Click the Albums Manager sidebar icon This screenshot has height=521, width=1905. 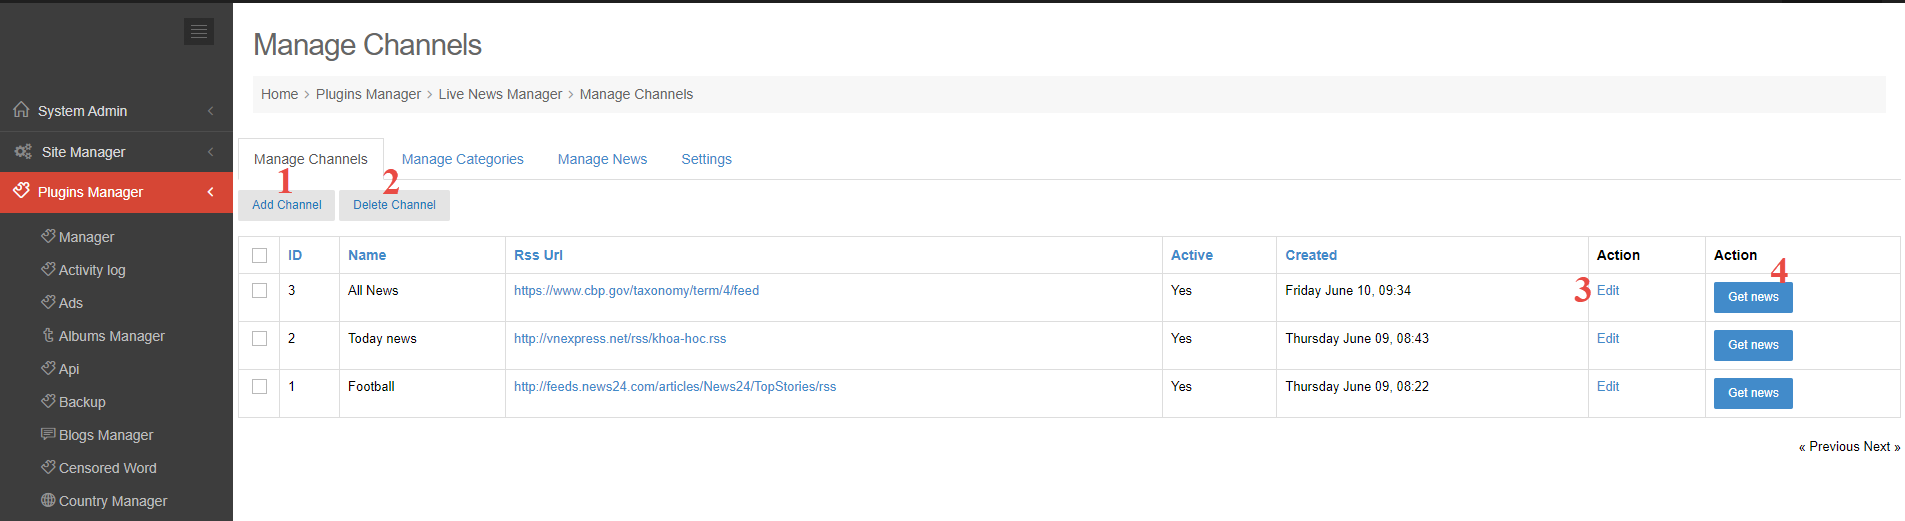pos(48,335)
